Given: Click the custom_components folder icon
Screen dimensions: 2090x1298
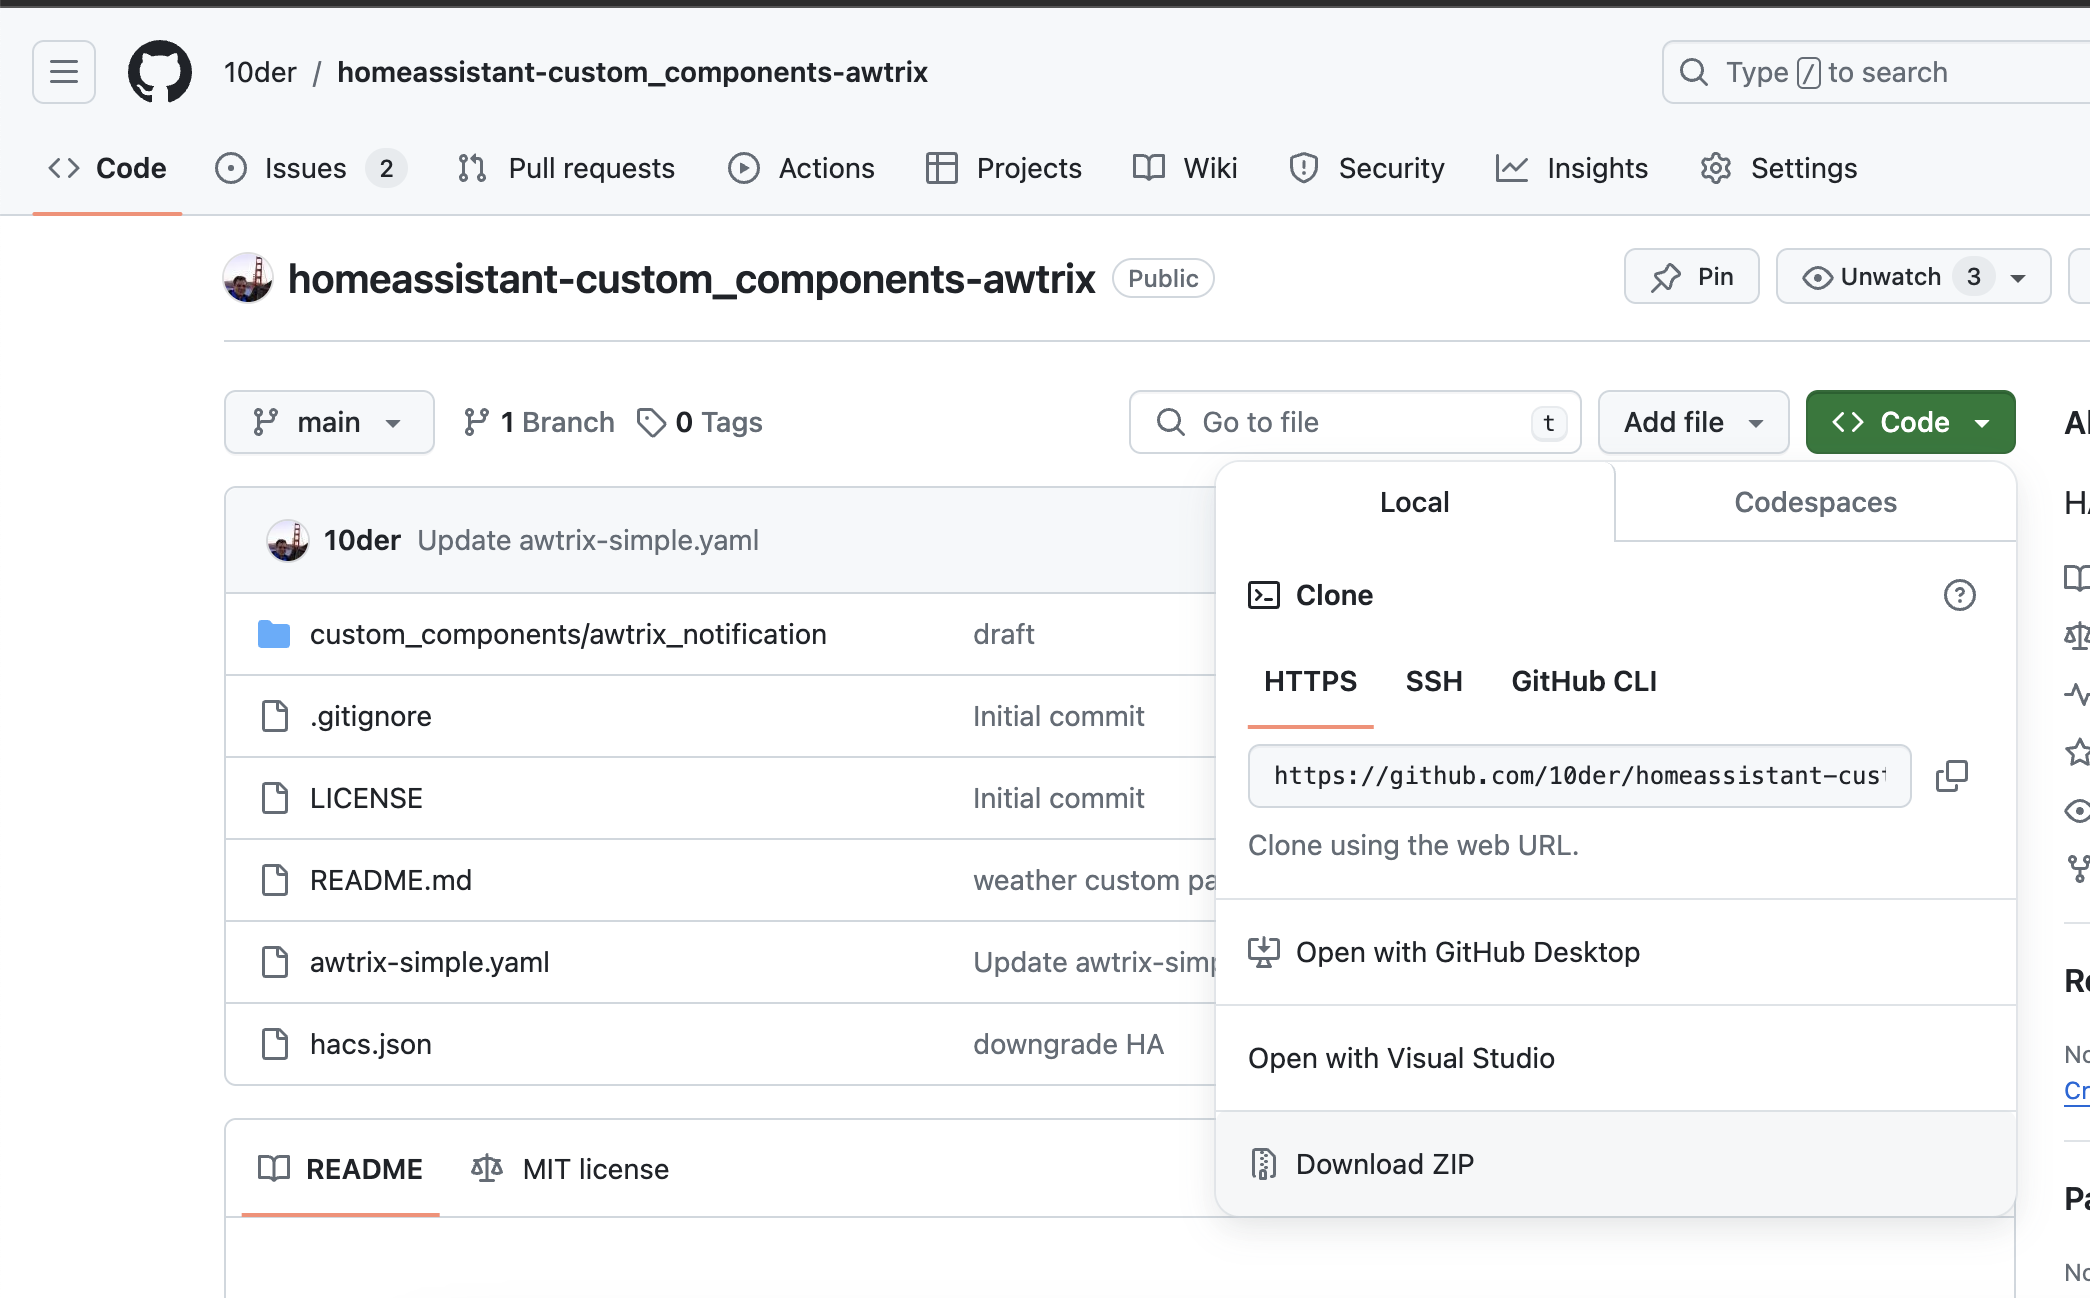Looking at the screenshot, I should click(273, 634).
